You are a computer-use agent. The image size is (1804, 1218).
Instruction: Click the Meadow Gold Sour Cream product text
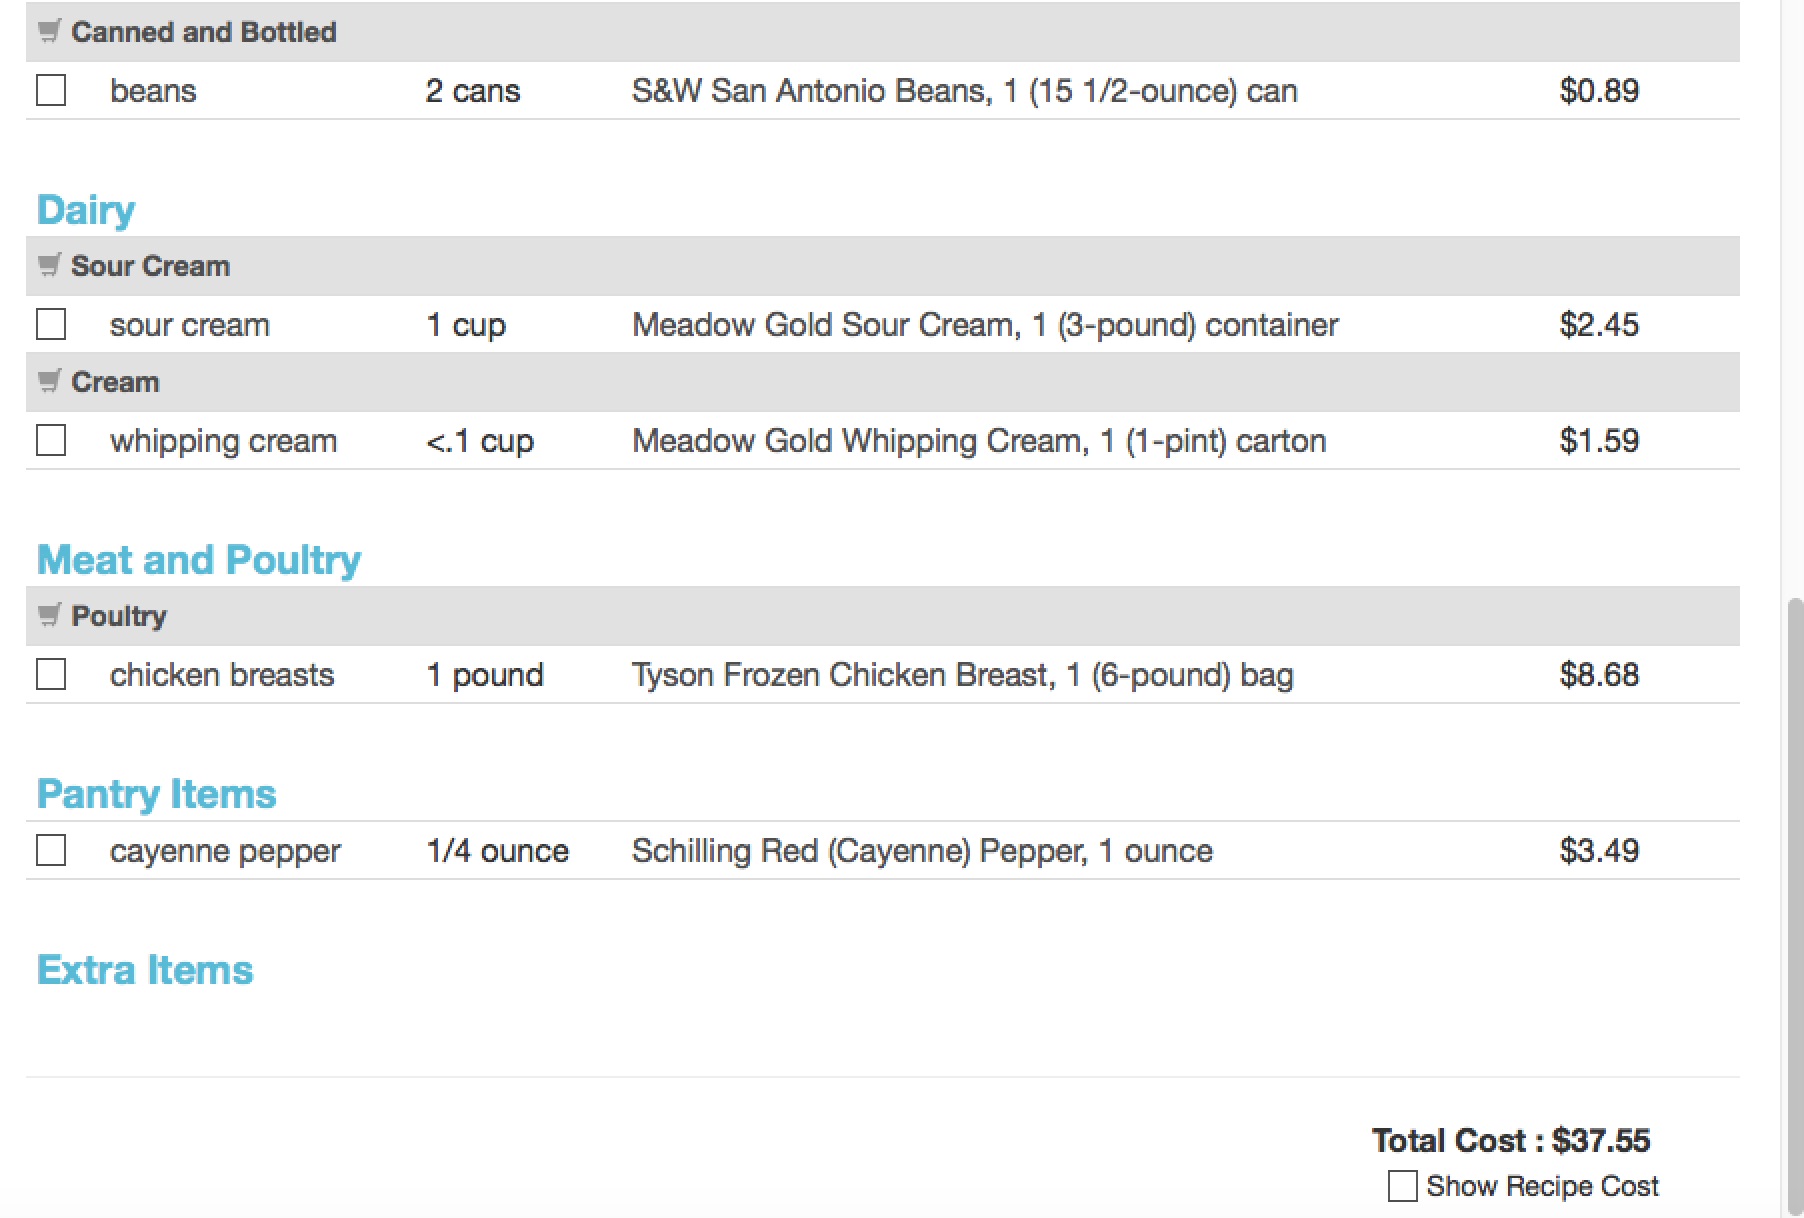pos(985,325)
